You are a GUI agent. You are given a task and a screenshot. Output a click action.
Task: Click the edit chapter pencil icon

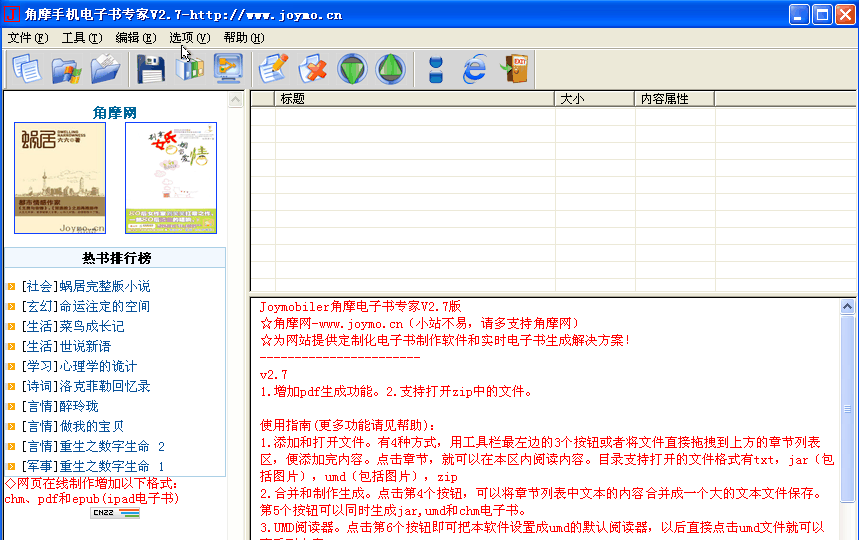pos(273,70)
